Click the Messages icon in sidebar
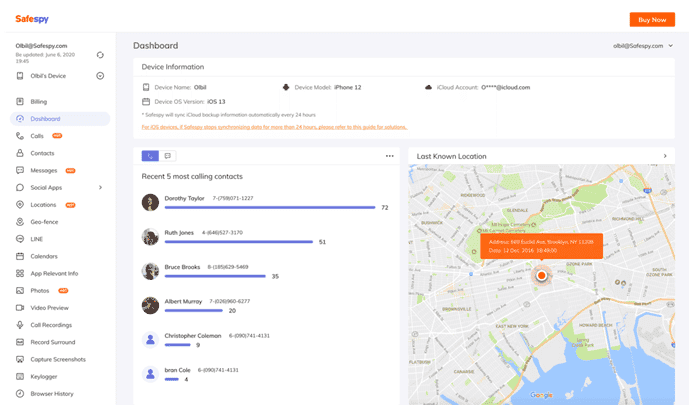 [x=20, y=170]
